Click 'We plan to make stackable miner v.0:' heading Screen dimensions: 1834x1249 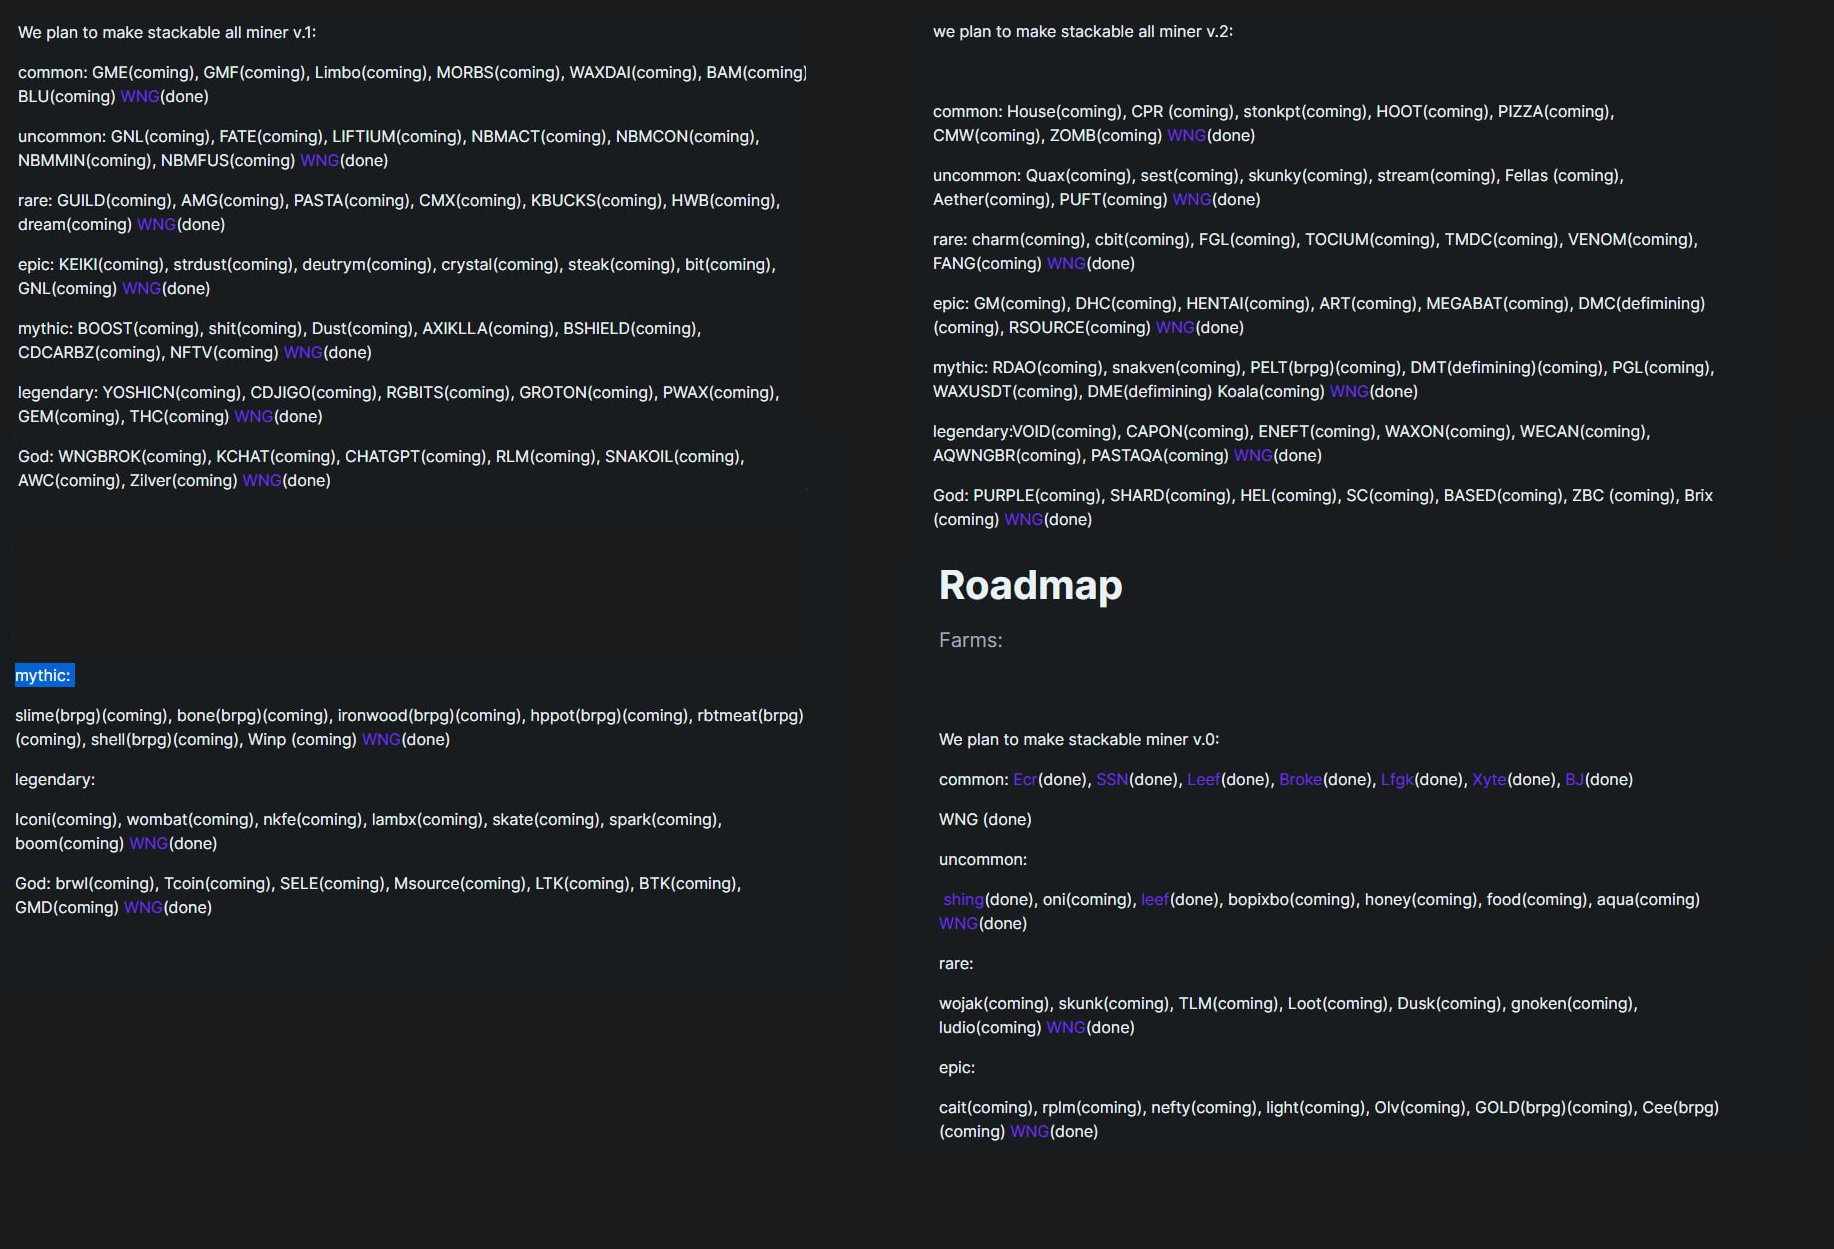[1079, 740]
